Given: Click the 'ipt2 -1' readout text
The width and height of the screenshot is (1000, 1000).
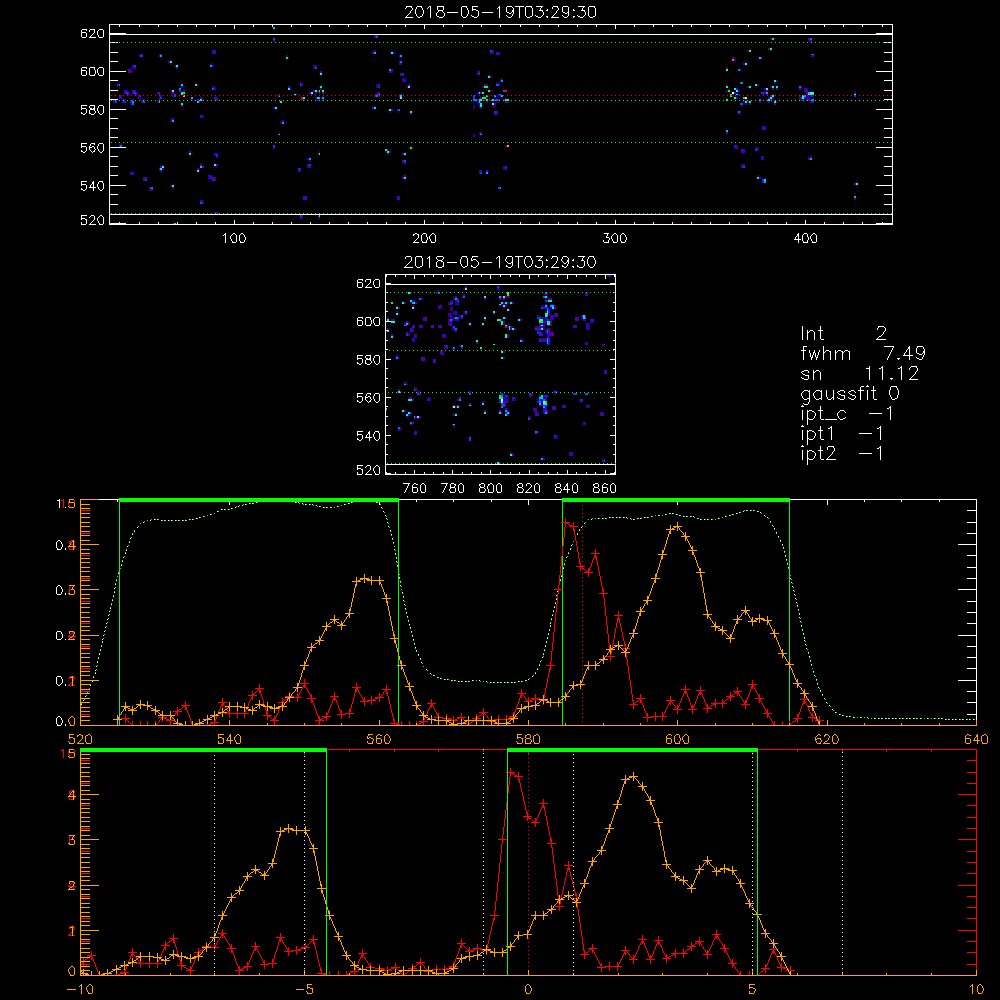Looking at the screenshot, I should tap(842, 453).
